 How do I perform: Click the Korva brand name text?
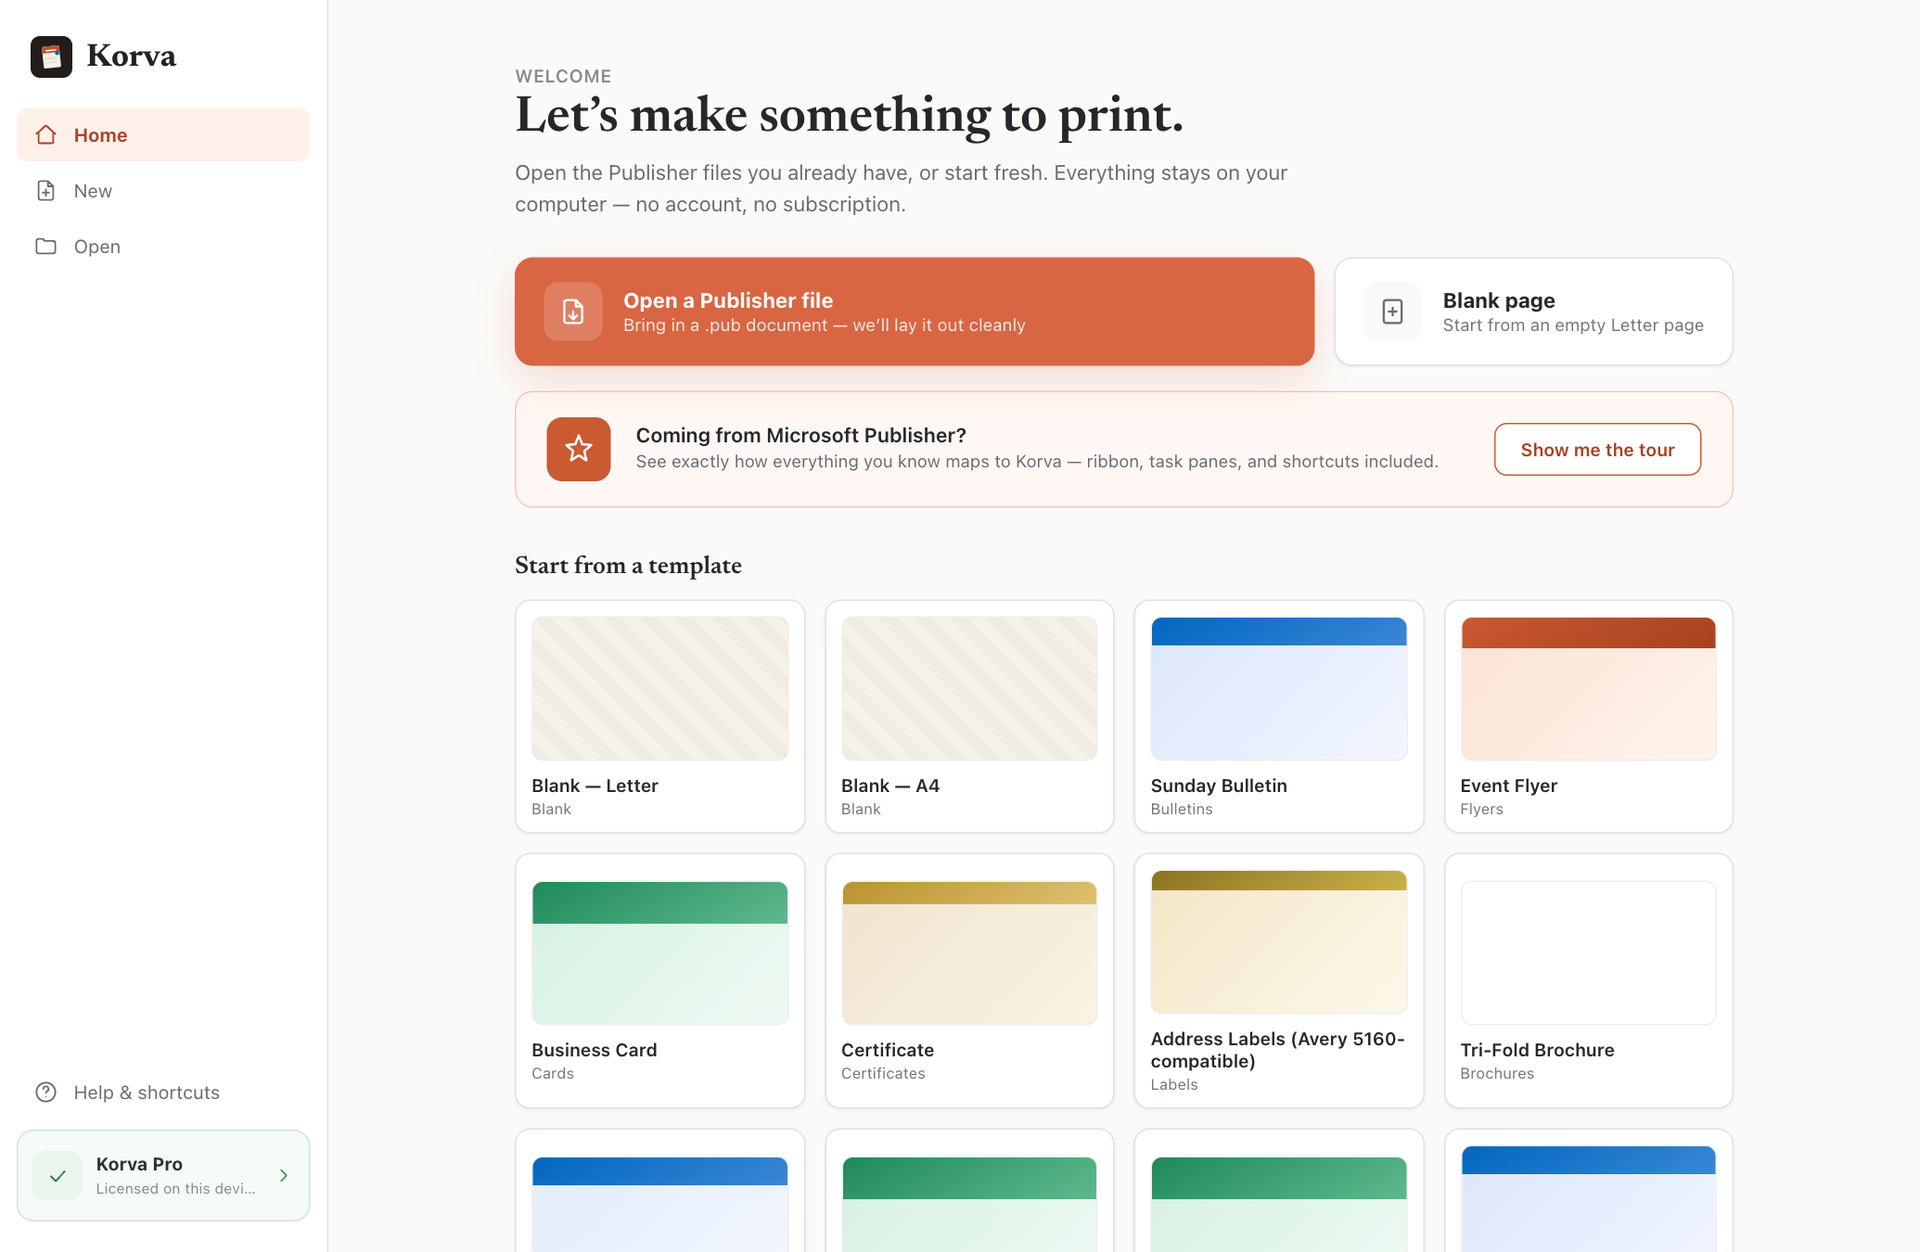(131, 56)
